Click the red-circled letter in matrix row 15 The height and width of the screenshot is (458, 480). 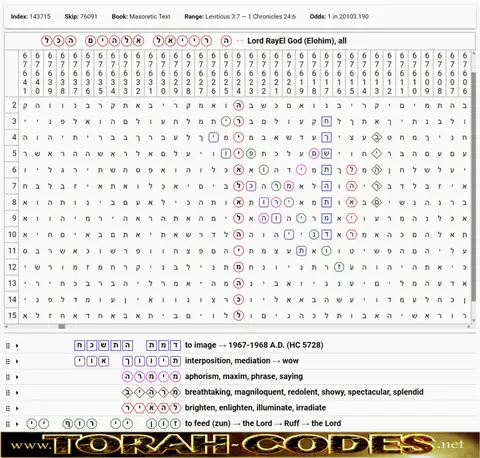tap(238, 315)
